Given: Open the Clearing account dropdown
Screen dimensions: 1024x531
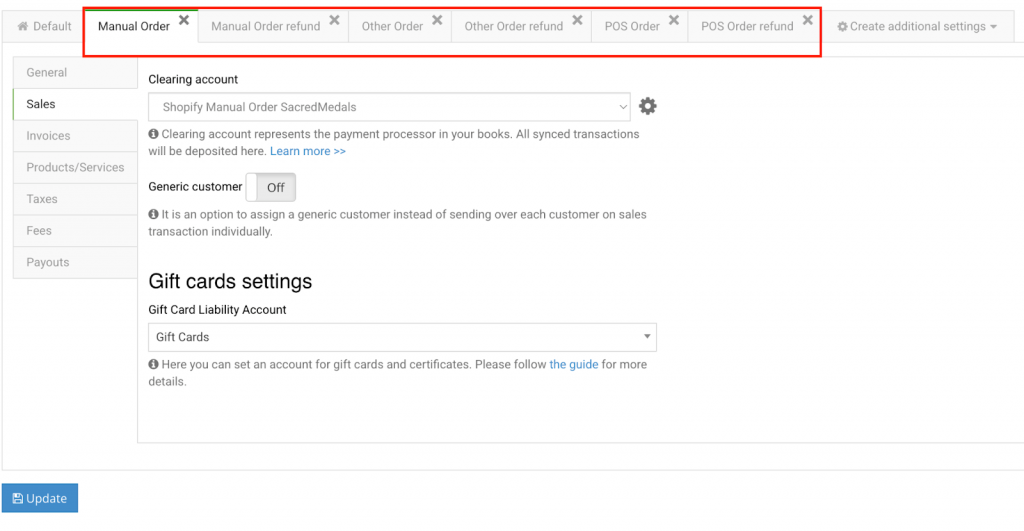Looking at the screenshot, I should [389, 106].
